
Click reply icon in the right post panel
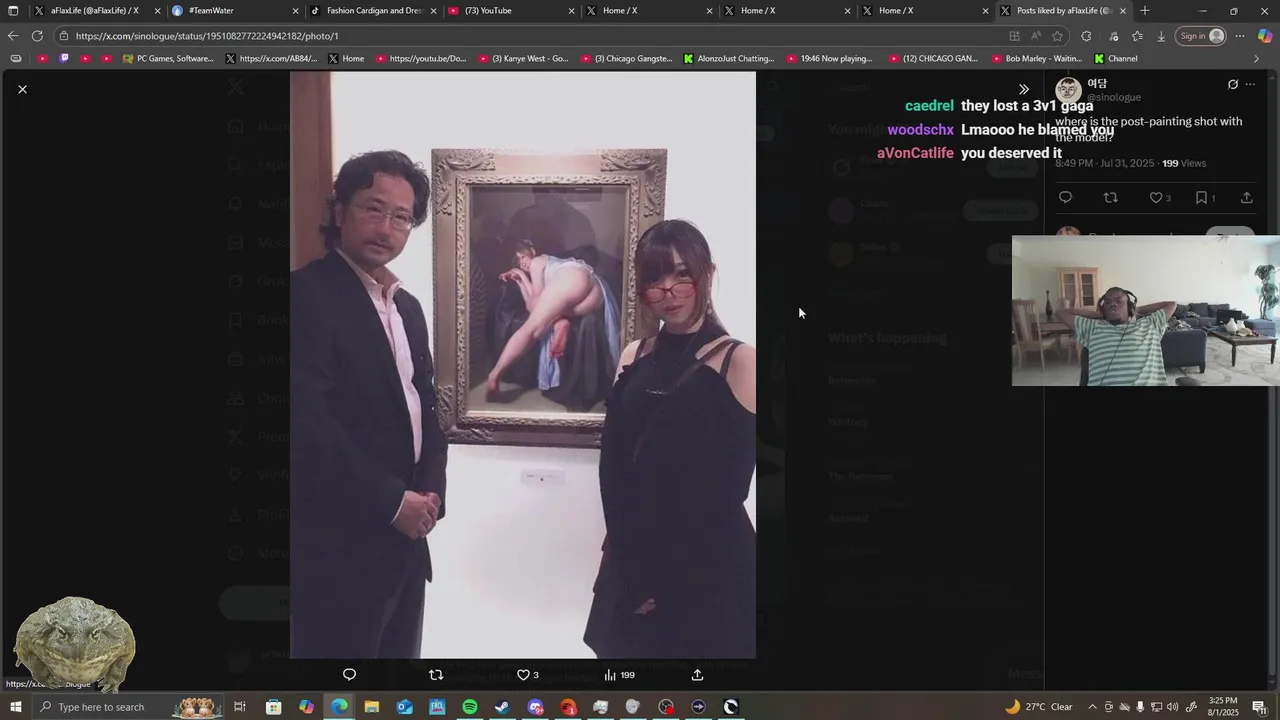[x=1065, y=198]
